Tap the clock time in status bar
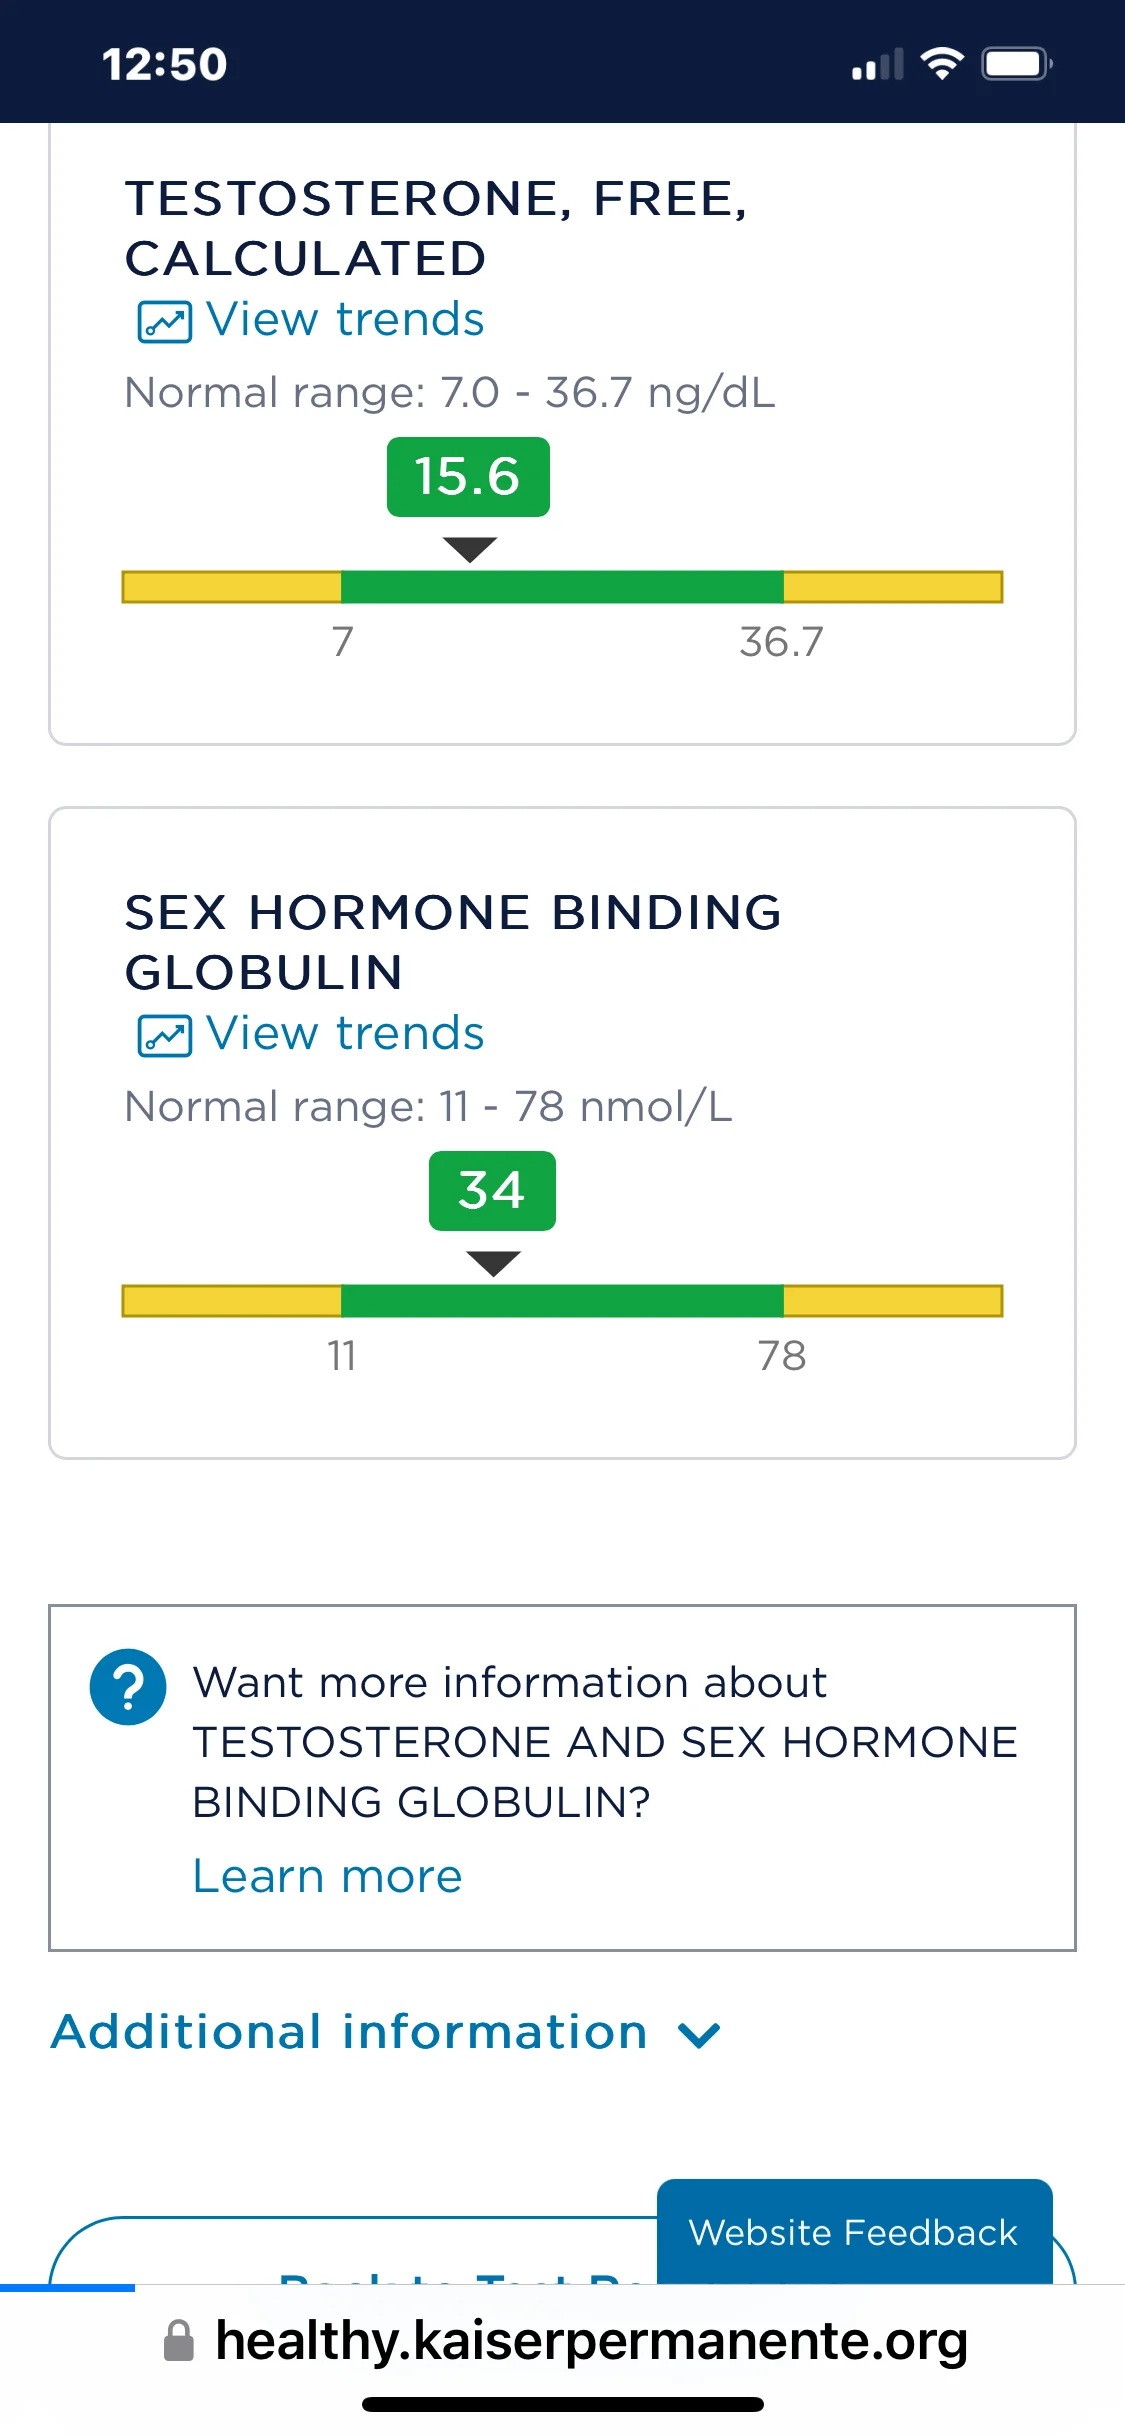 [165, 64]
